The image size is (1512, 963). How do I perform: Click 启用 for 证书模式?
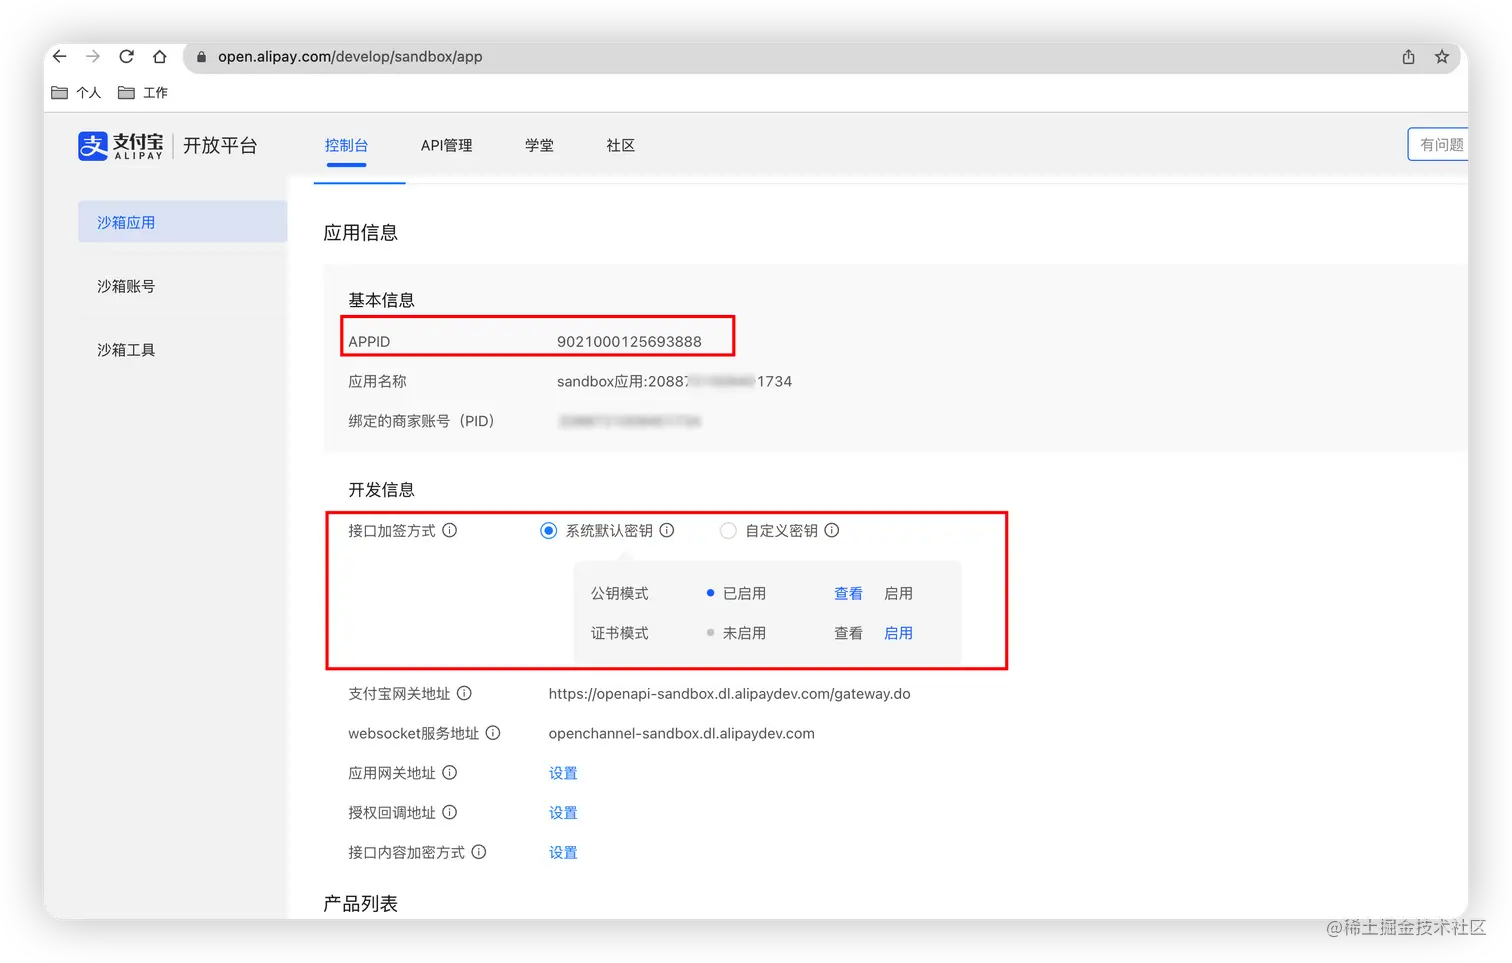(898, 633)
